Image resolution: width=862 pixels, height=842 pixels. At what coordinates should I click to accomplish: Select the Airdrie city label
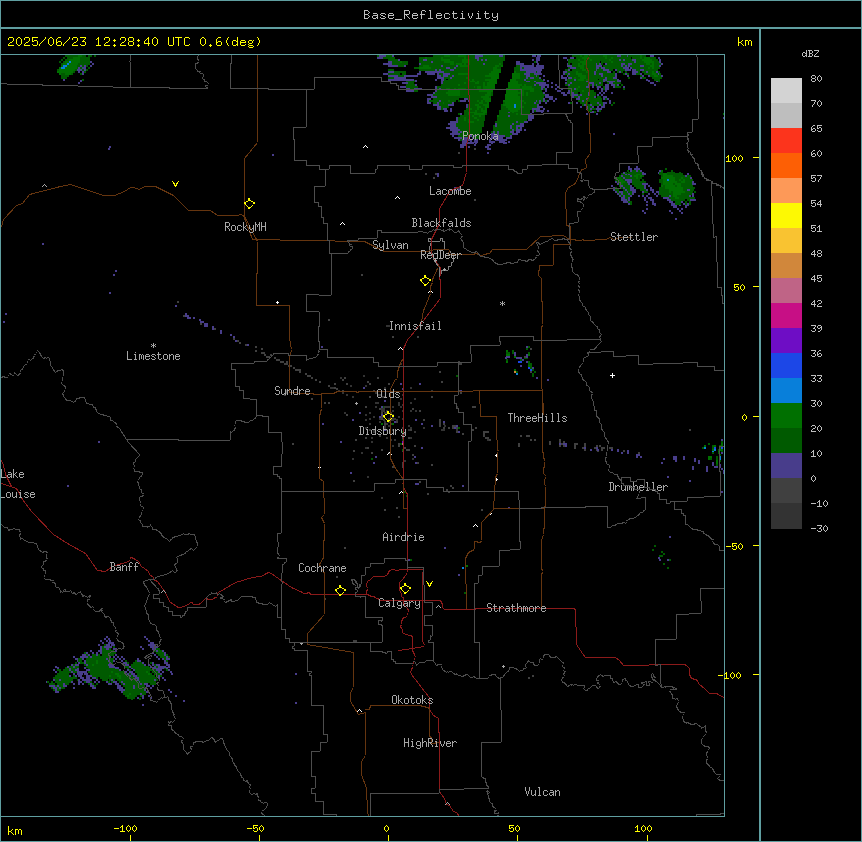pyautogui.click(x=403, y=537)
